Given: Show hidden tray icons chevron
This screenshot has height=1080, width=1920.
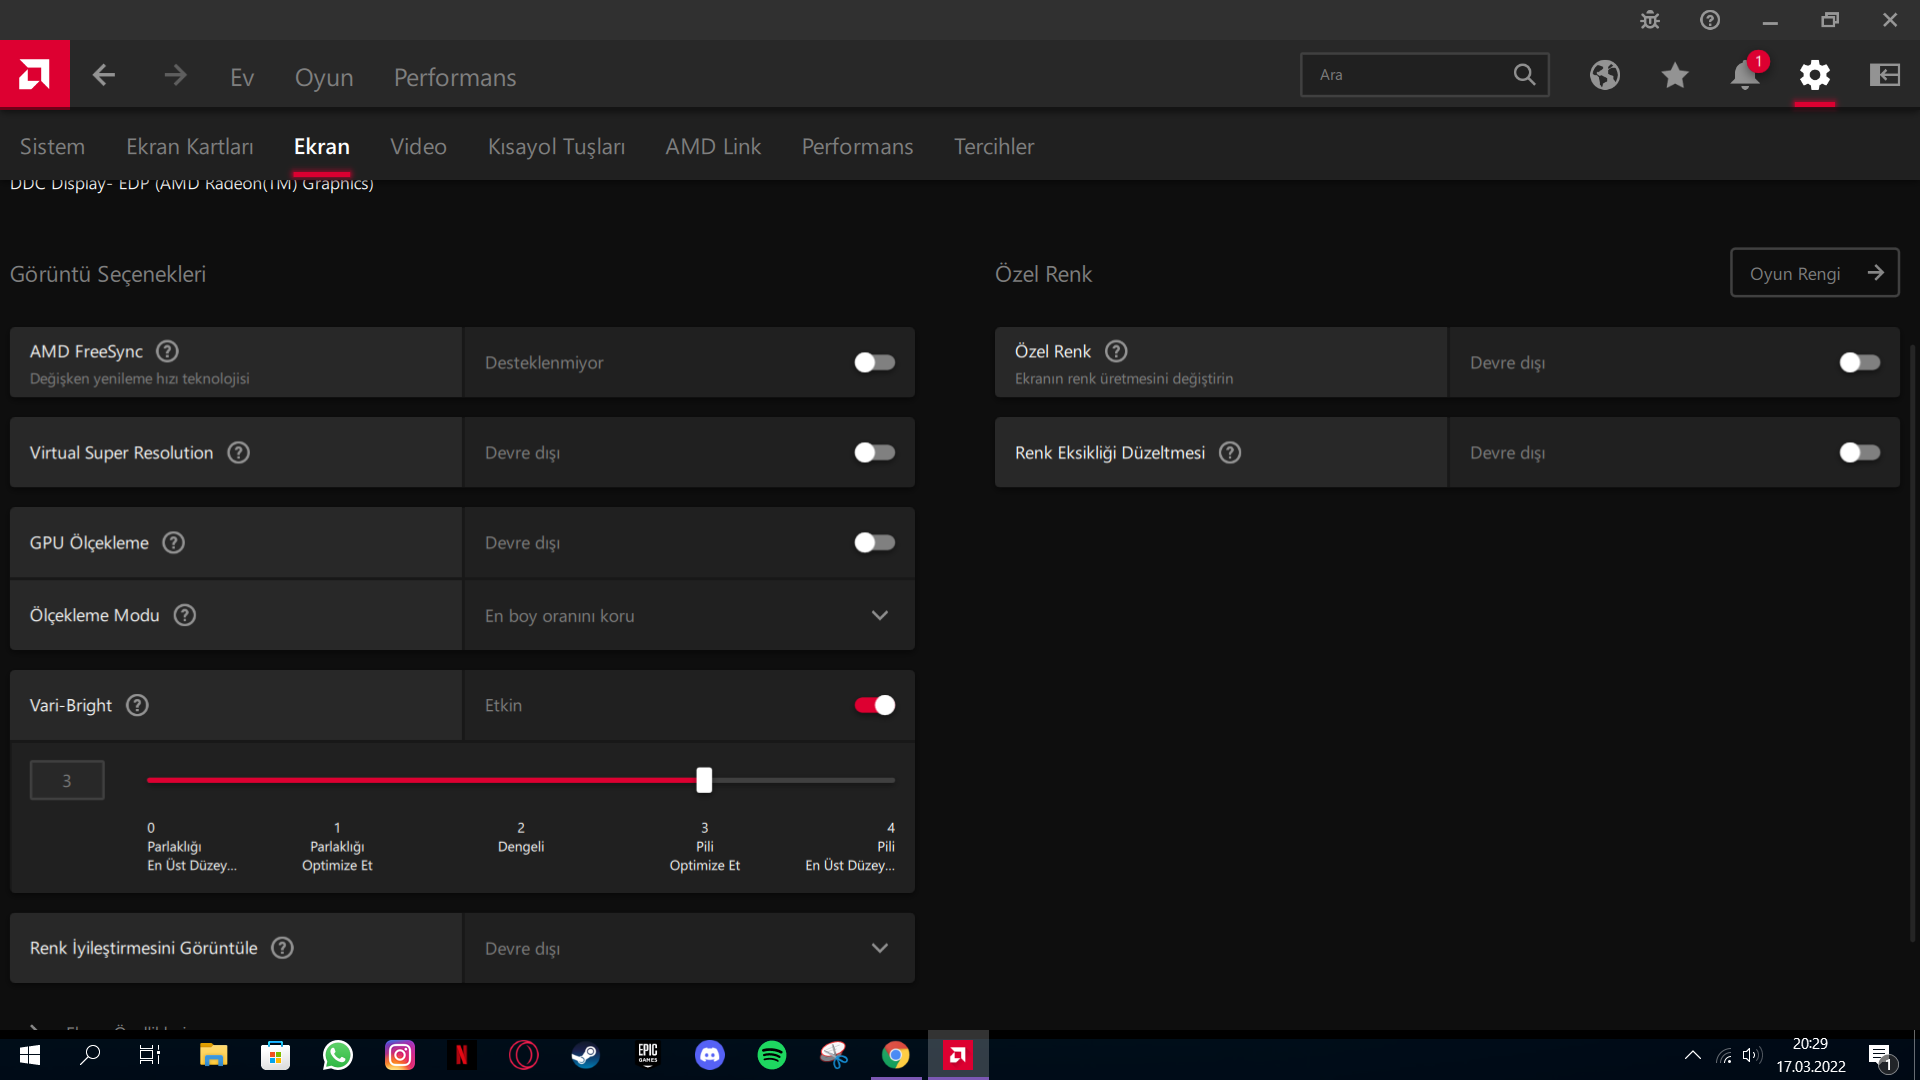Looking at the screenshot, I should click(1692, 1055).
